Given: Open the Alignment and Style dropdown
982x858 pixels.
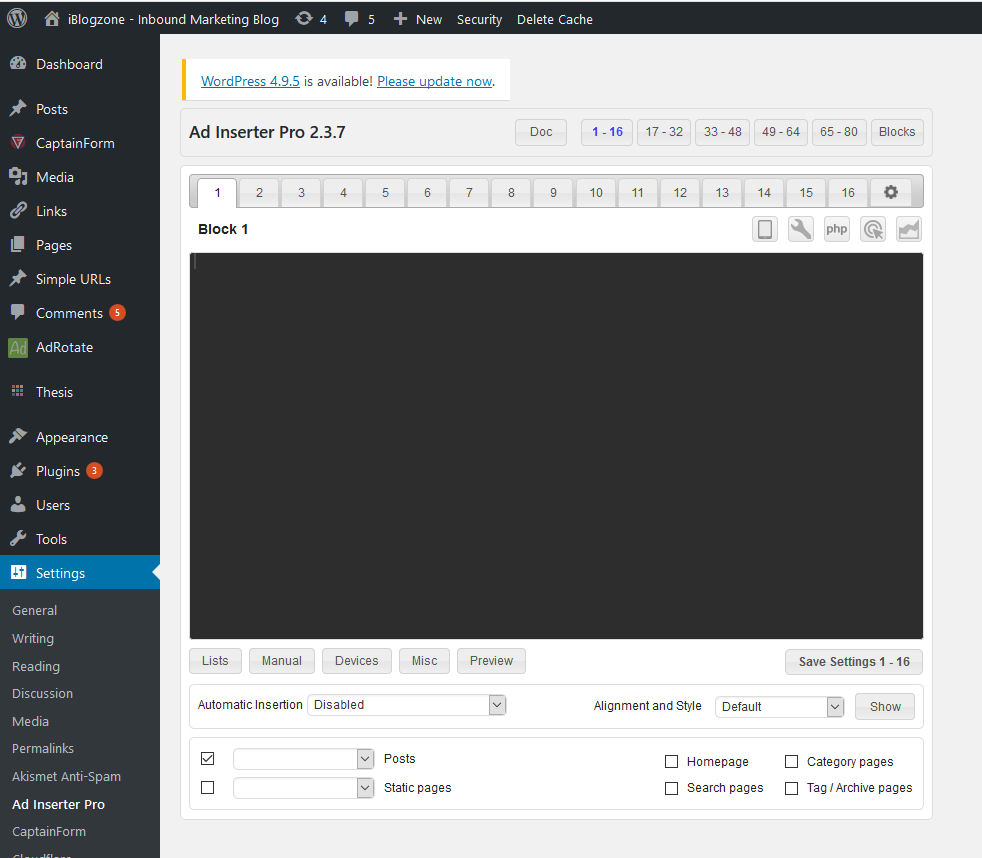Looking at the screenshot, I should click(780, 706).
